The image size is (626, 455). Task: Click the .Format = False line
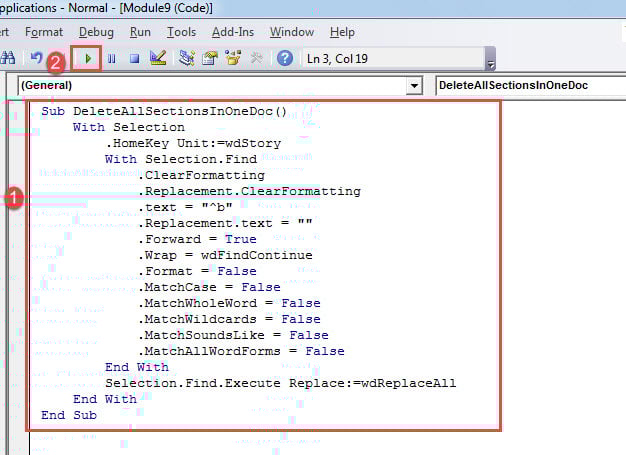(197, 271)
